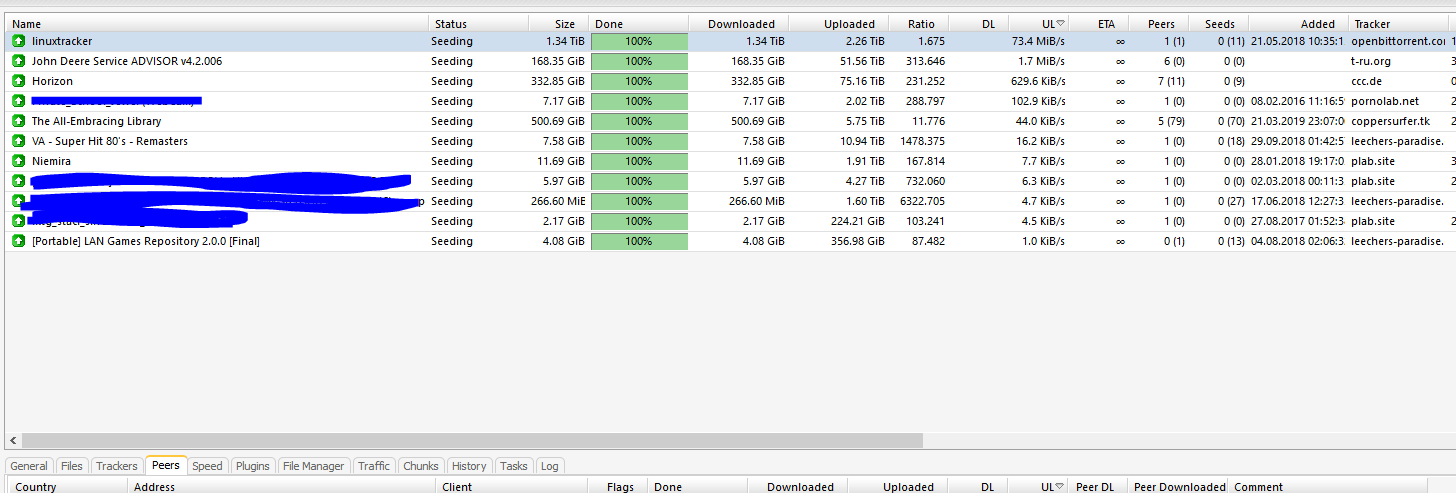Click the 6322.705 ratio value
This screenshot has height=493, width=1456.
point(923,201)
